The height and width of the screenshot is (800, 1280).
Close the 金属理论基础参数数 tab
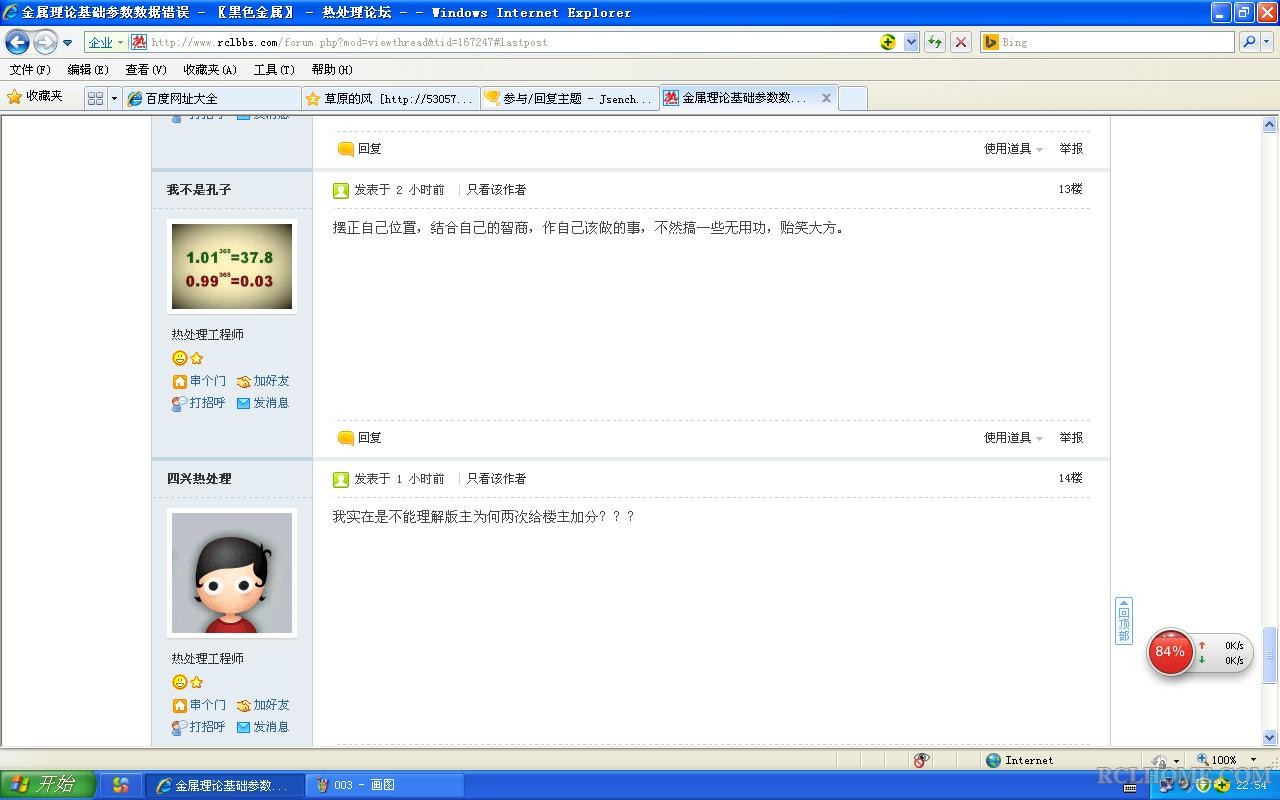point(826,98)
